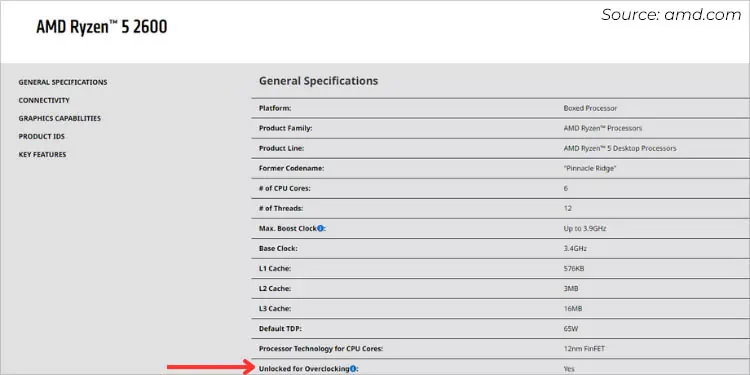This screenshot has height=375, width=750.
Task: Select the 576KB cache value
Action: click(574, 269)
